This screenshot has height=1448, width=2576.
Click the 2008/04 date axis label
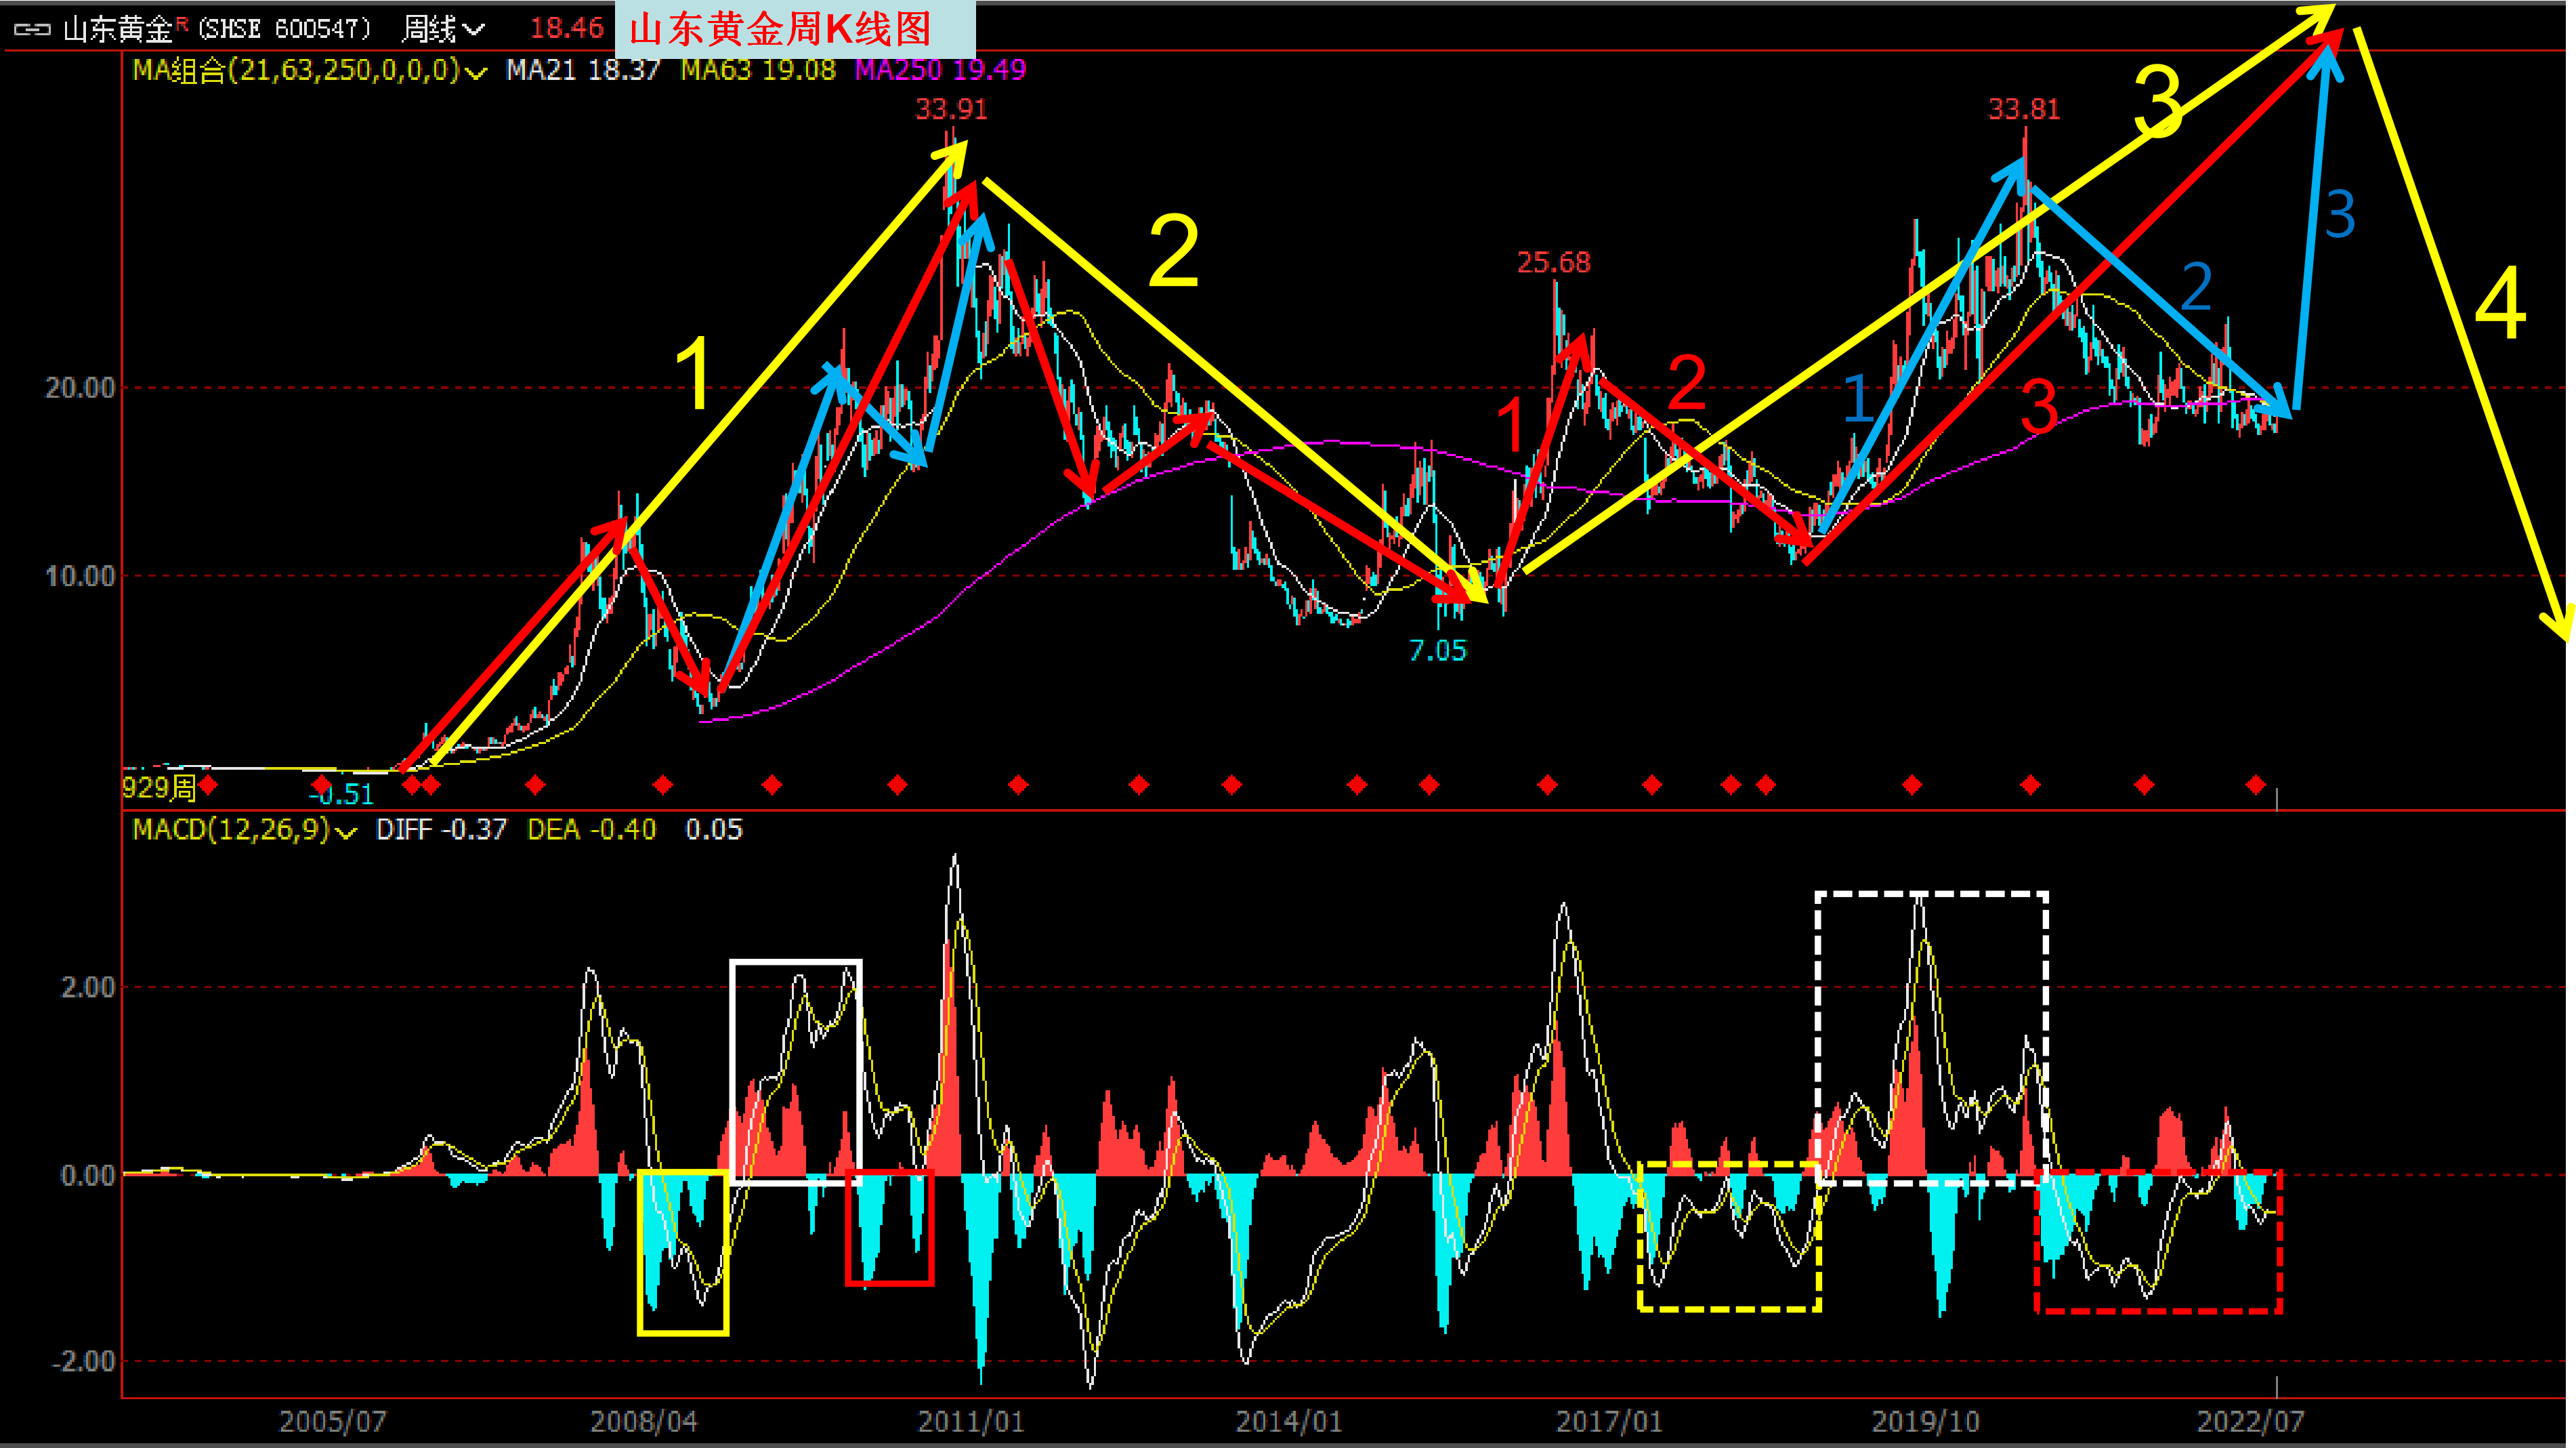click(x=643, y=1421)
